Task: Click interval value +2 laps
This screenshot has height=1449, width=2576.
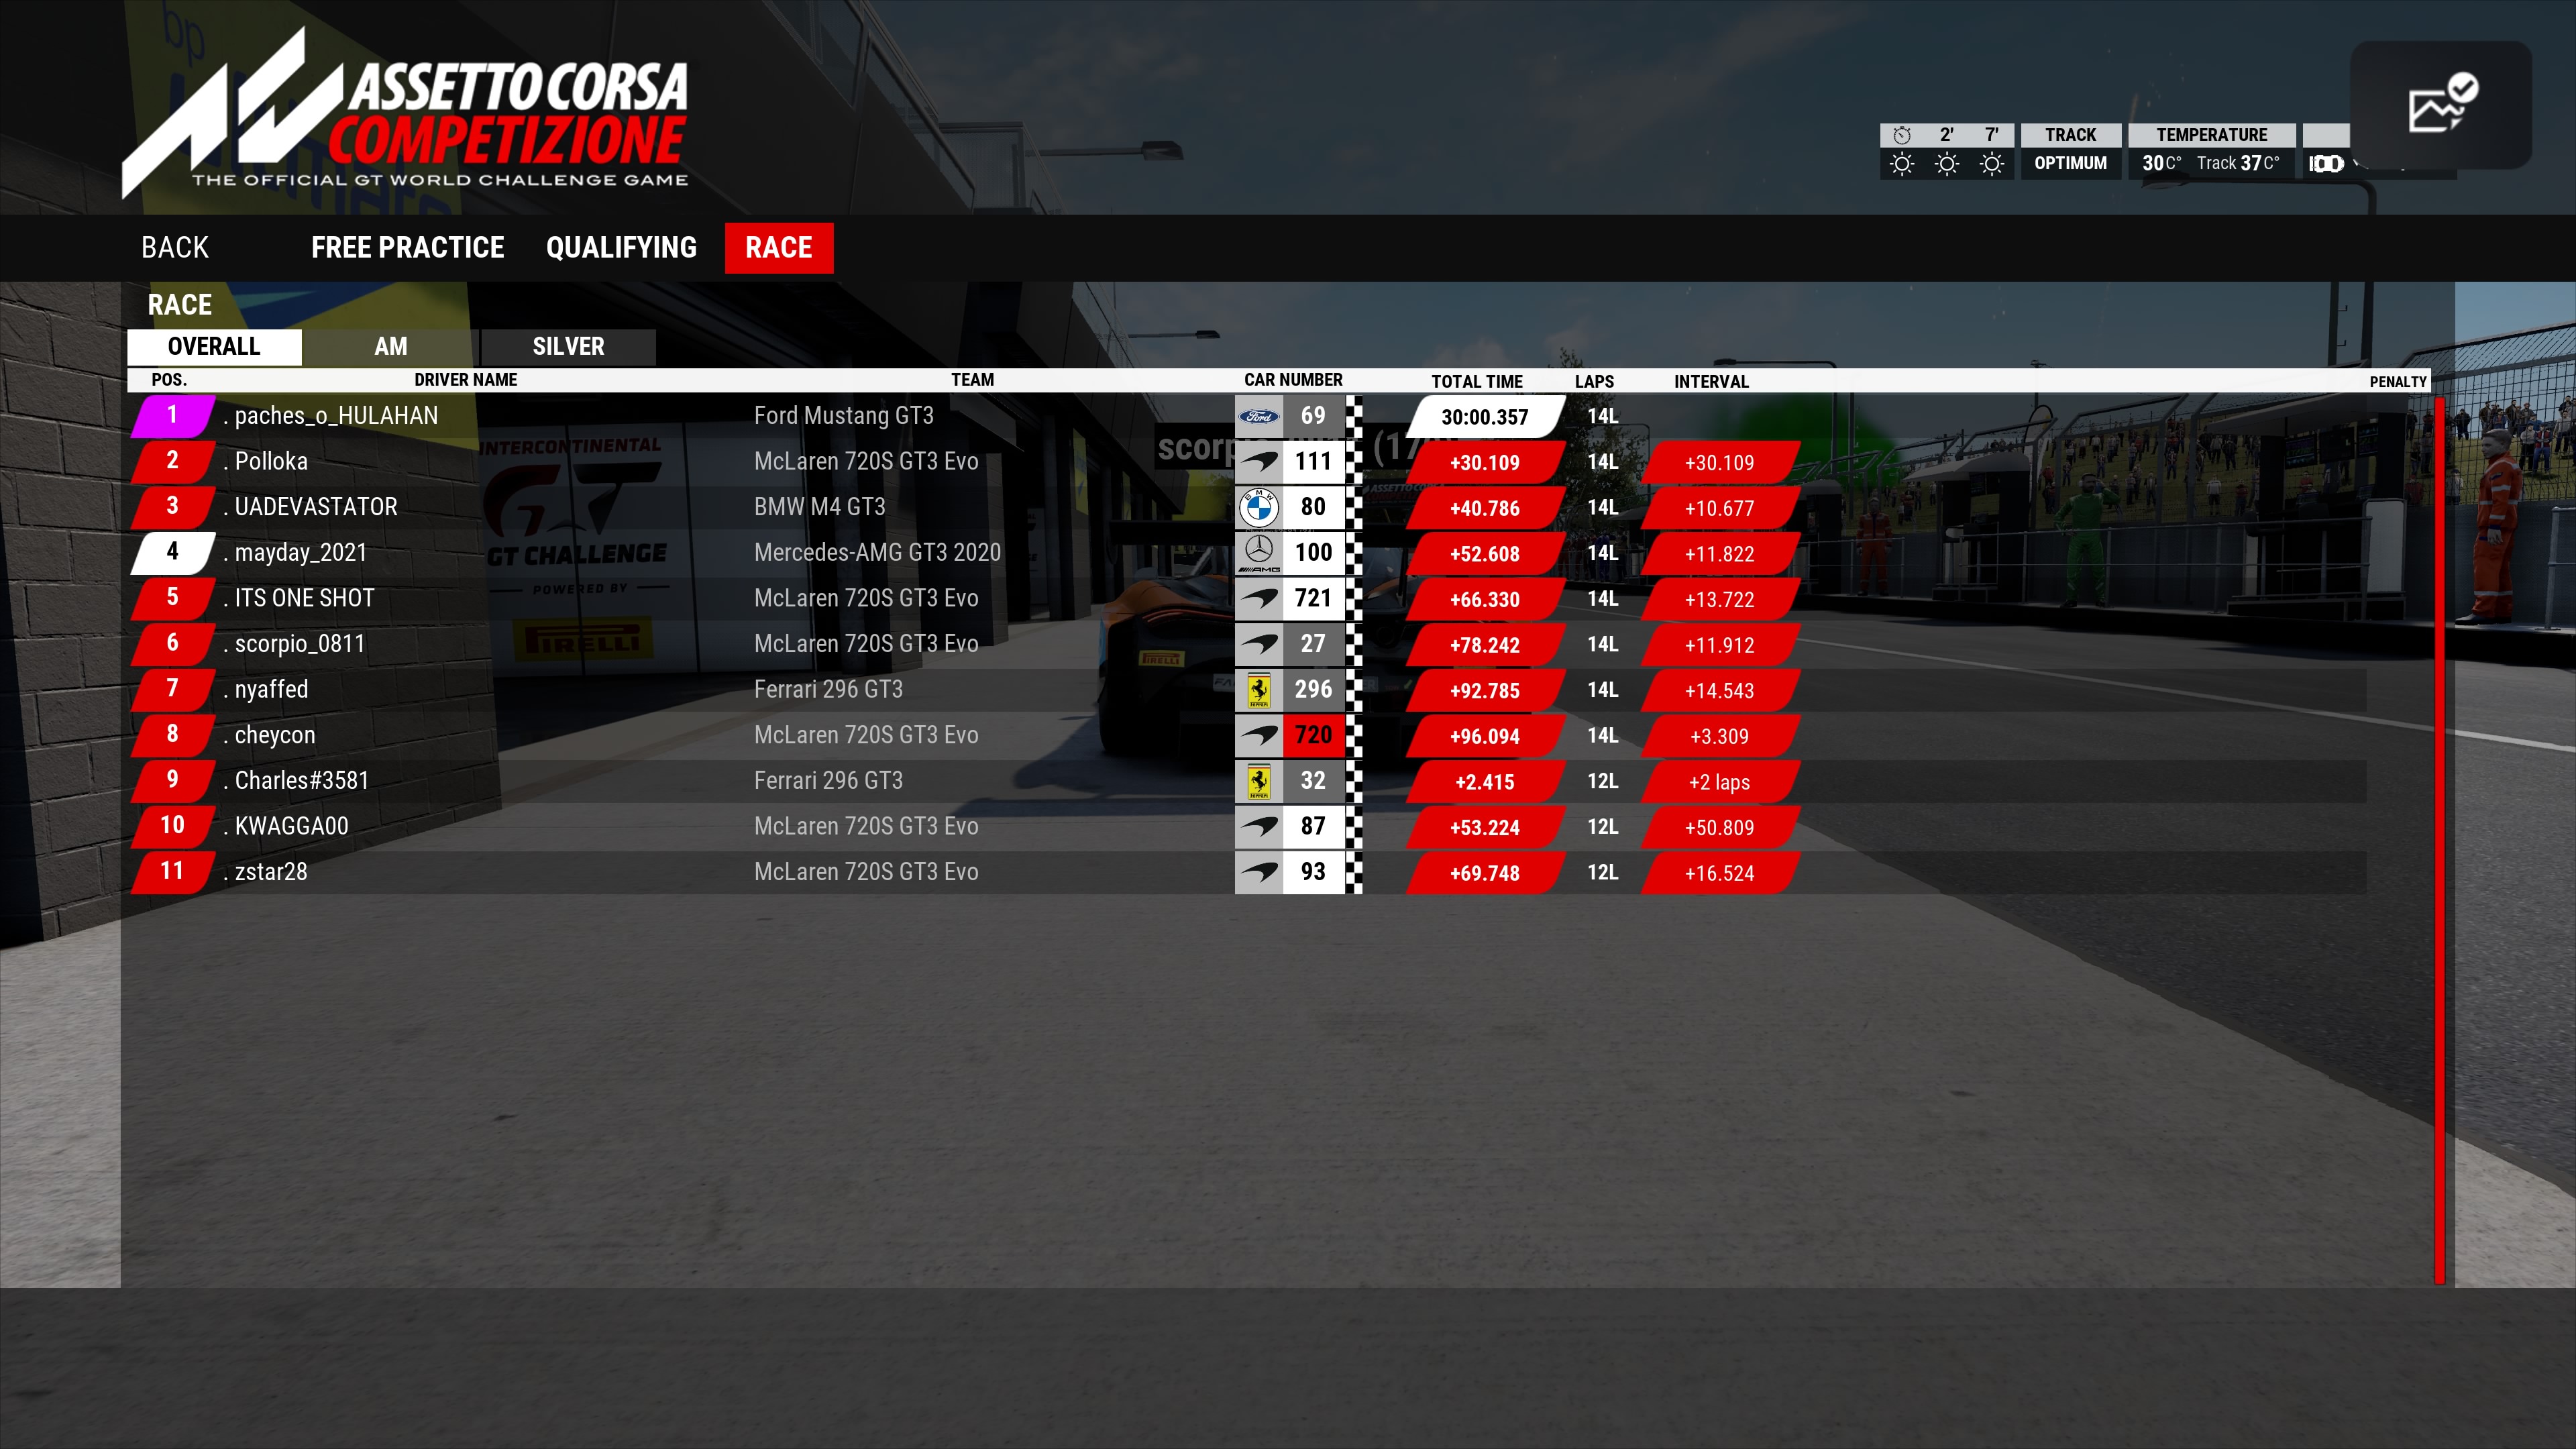Action: point(1719,783)
